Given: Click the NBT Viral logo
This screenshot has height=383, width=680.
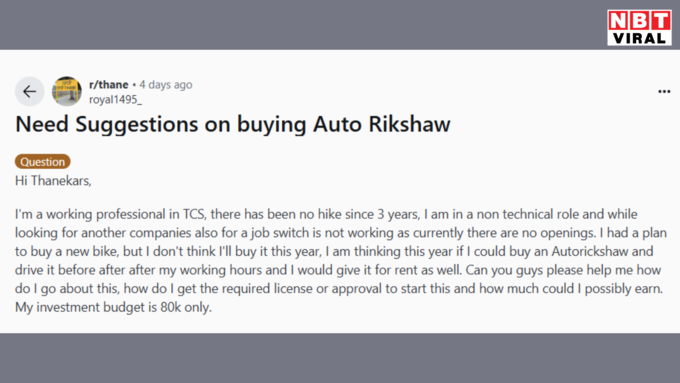Looking at the screenshot, I should point(639,27).
